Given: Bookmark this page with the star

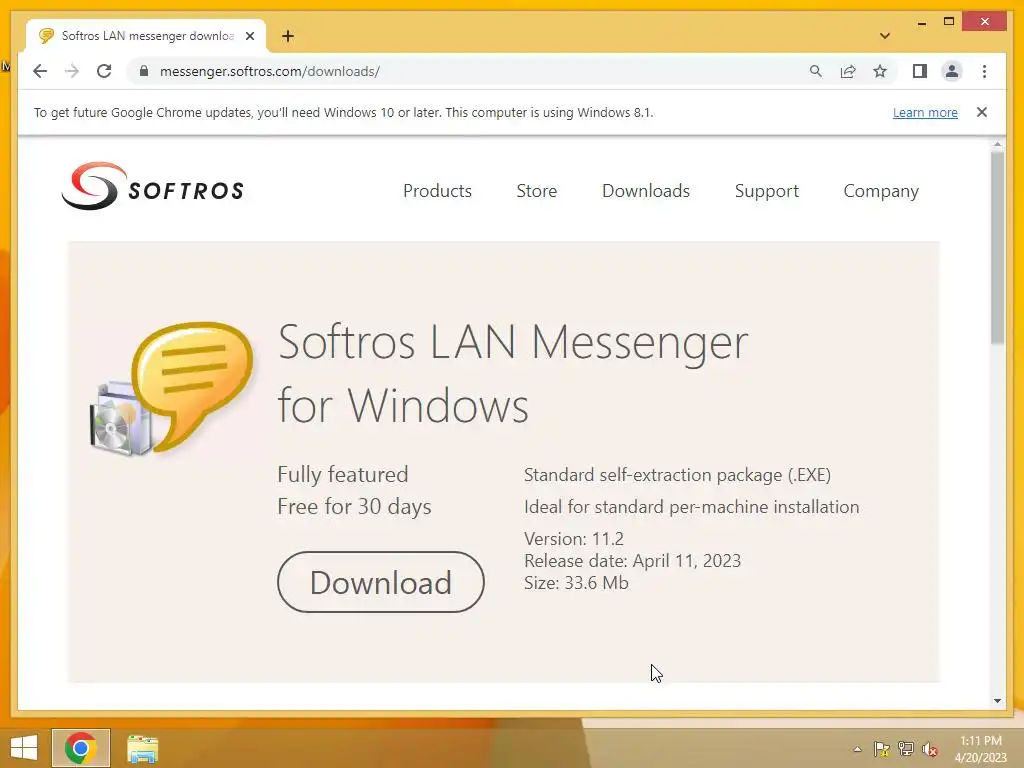Looking at the screenshot, I should click(x=880, y=71).
